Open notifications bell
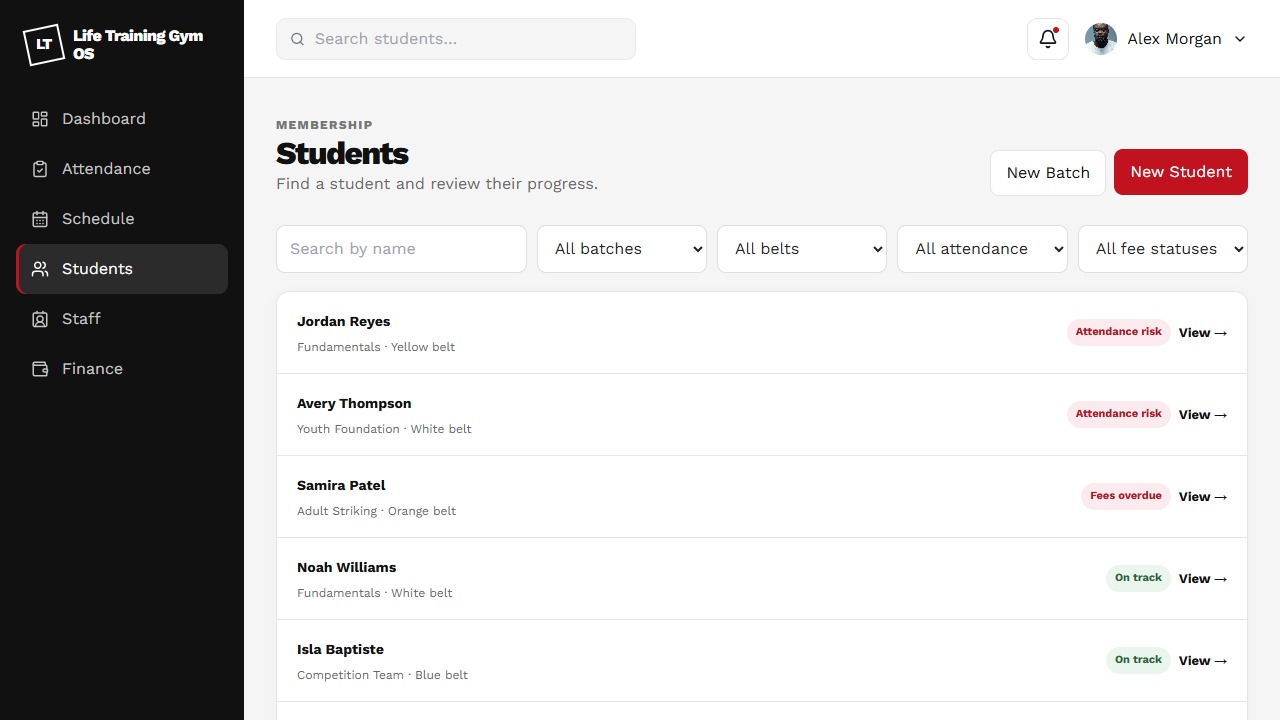This screenshot has width=1280, height=720. click(x=1048, y=39)
